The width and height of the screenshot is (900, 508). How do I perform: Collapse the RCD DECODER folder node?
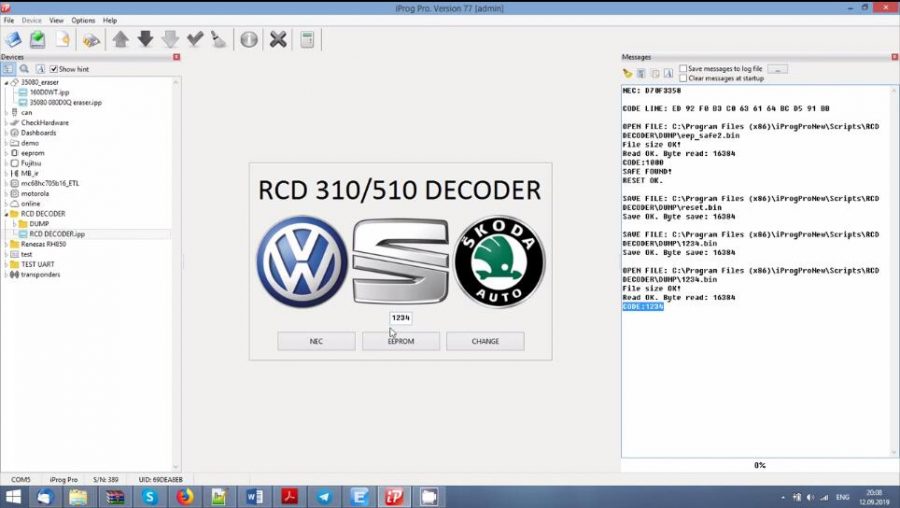(x=6, y=214)
